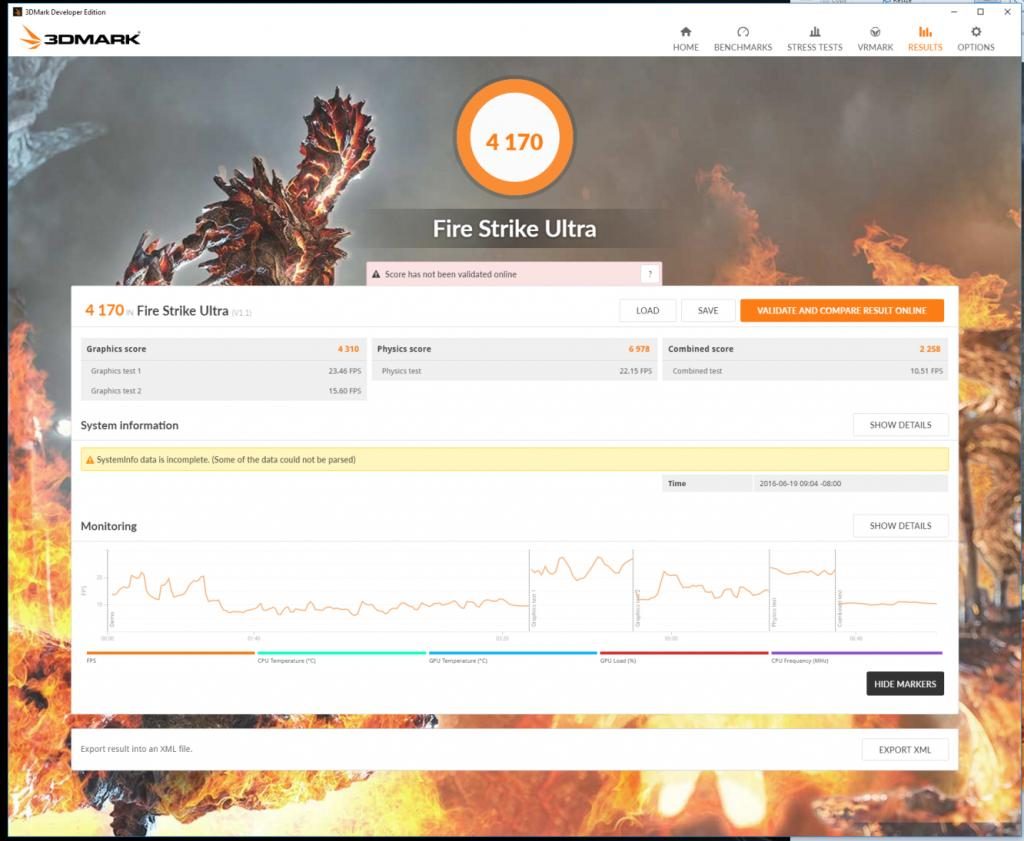Export the result to XML
The height and width of the screenshot is (841, 1024).
[904, 750]
